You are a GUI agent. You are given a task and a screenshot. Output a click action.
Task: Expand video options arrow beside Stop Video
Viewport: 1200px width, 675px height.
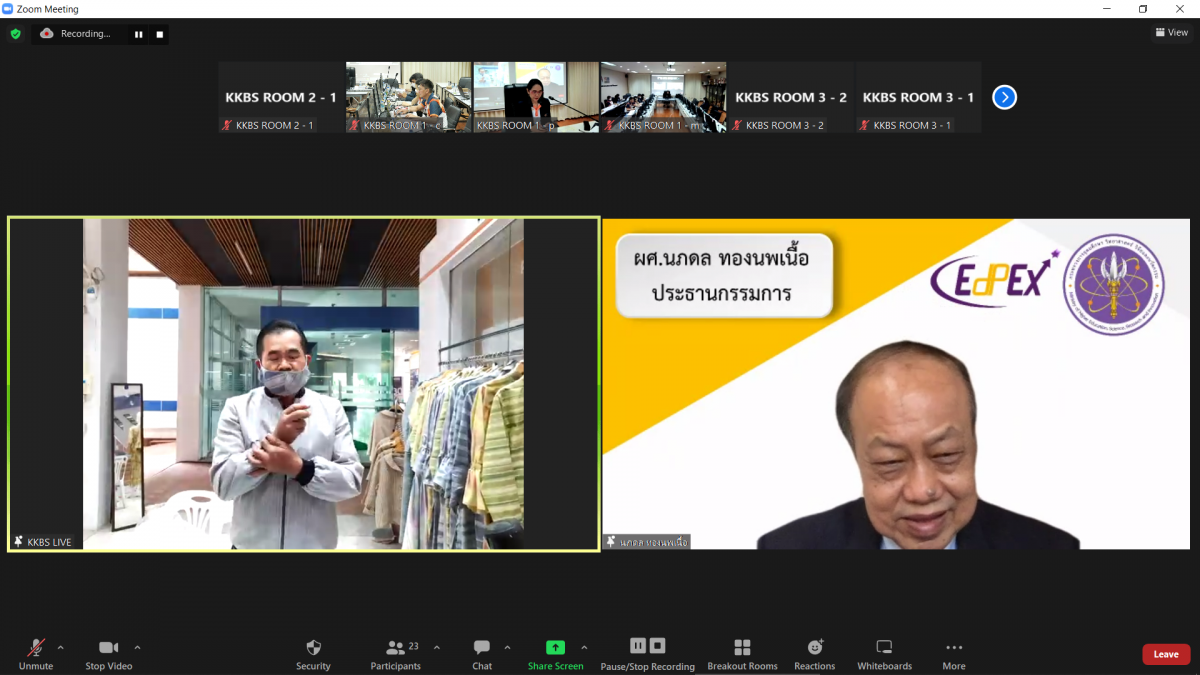[x=137, y=647]
